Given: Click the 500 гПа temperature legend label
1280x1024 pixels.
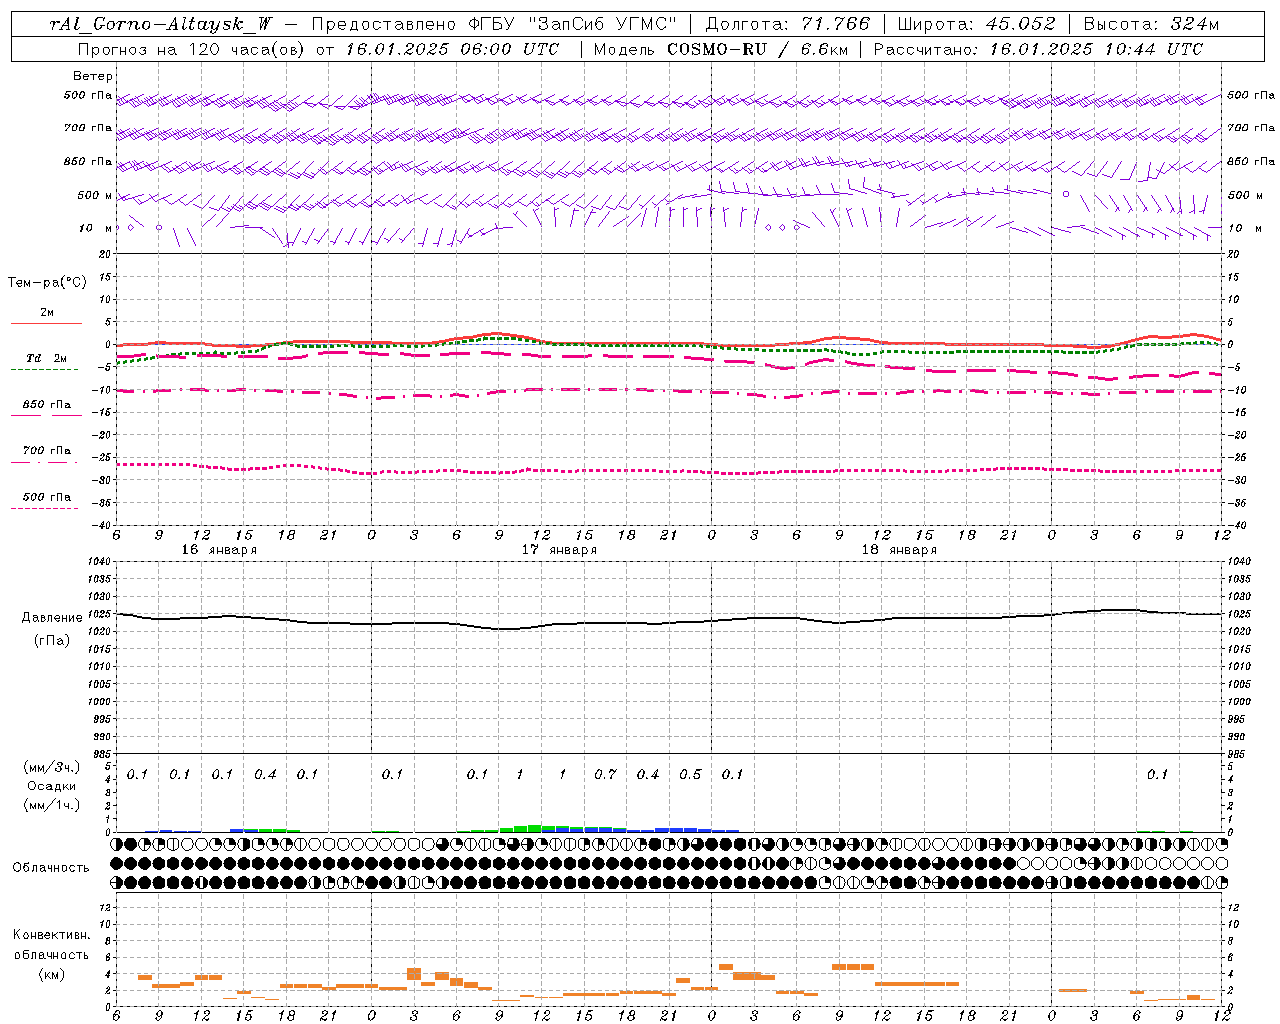Looking at the screenshot, I should 47,497.
